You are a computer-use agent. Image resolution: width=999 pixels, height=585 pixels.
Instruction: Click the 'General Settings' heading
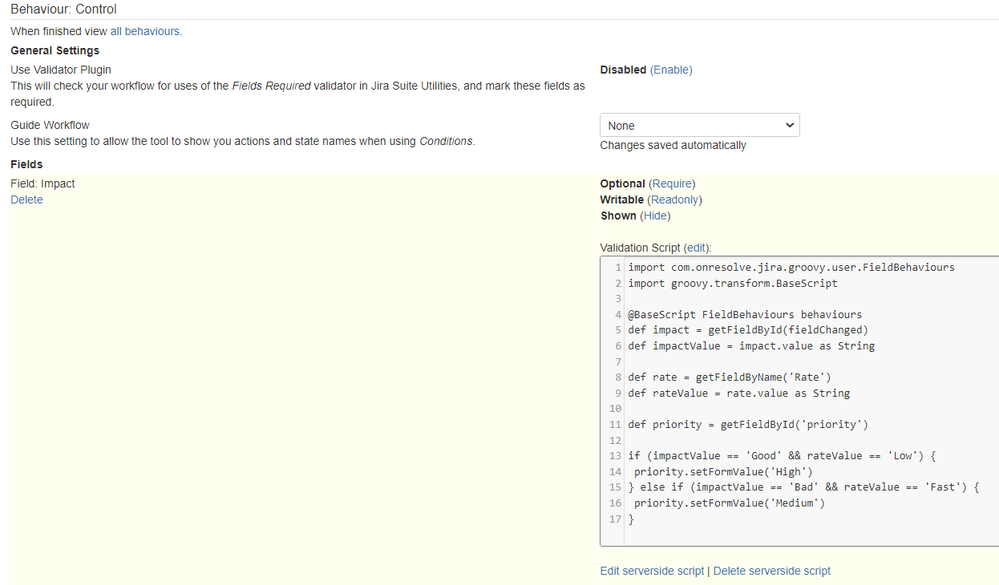click(x=55, y=50)
